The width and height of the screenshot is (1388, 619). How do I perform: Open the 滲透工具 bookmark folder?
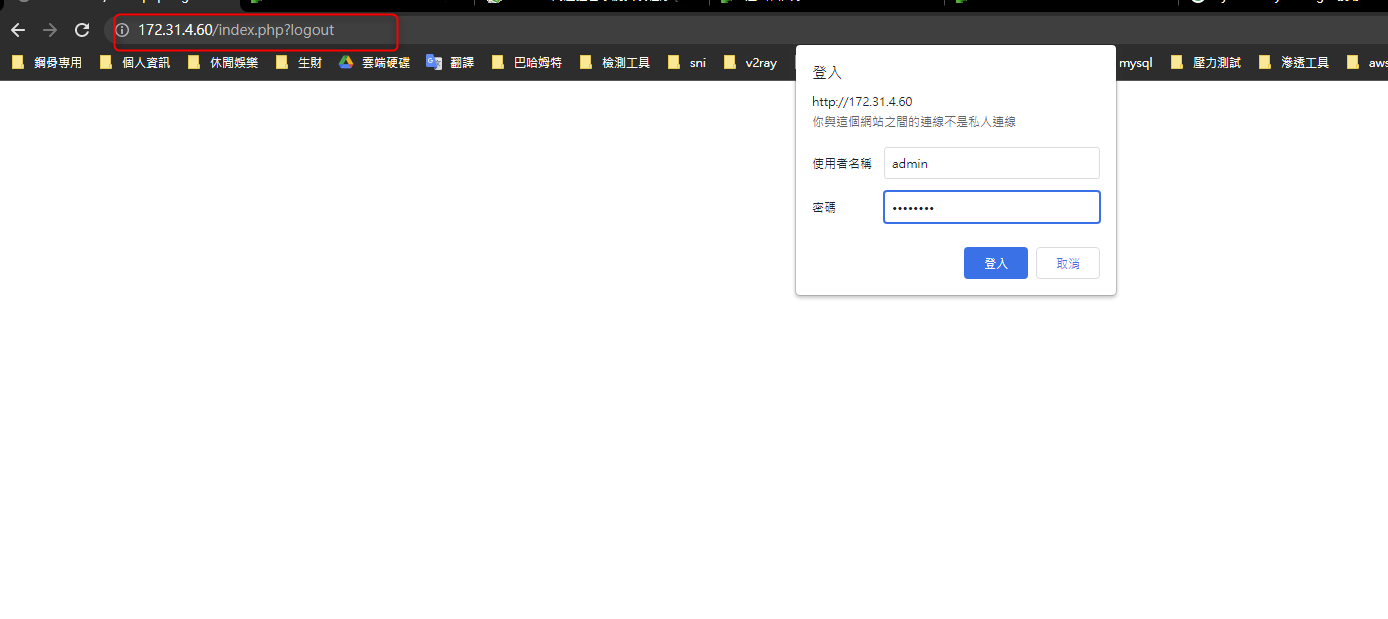pyautogui.click(x=1294, y=62)
